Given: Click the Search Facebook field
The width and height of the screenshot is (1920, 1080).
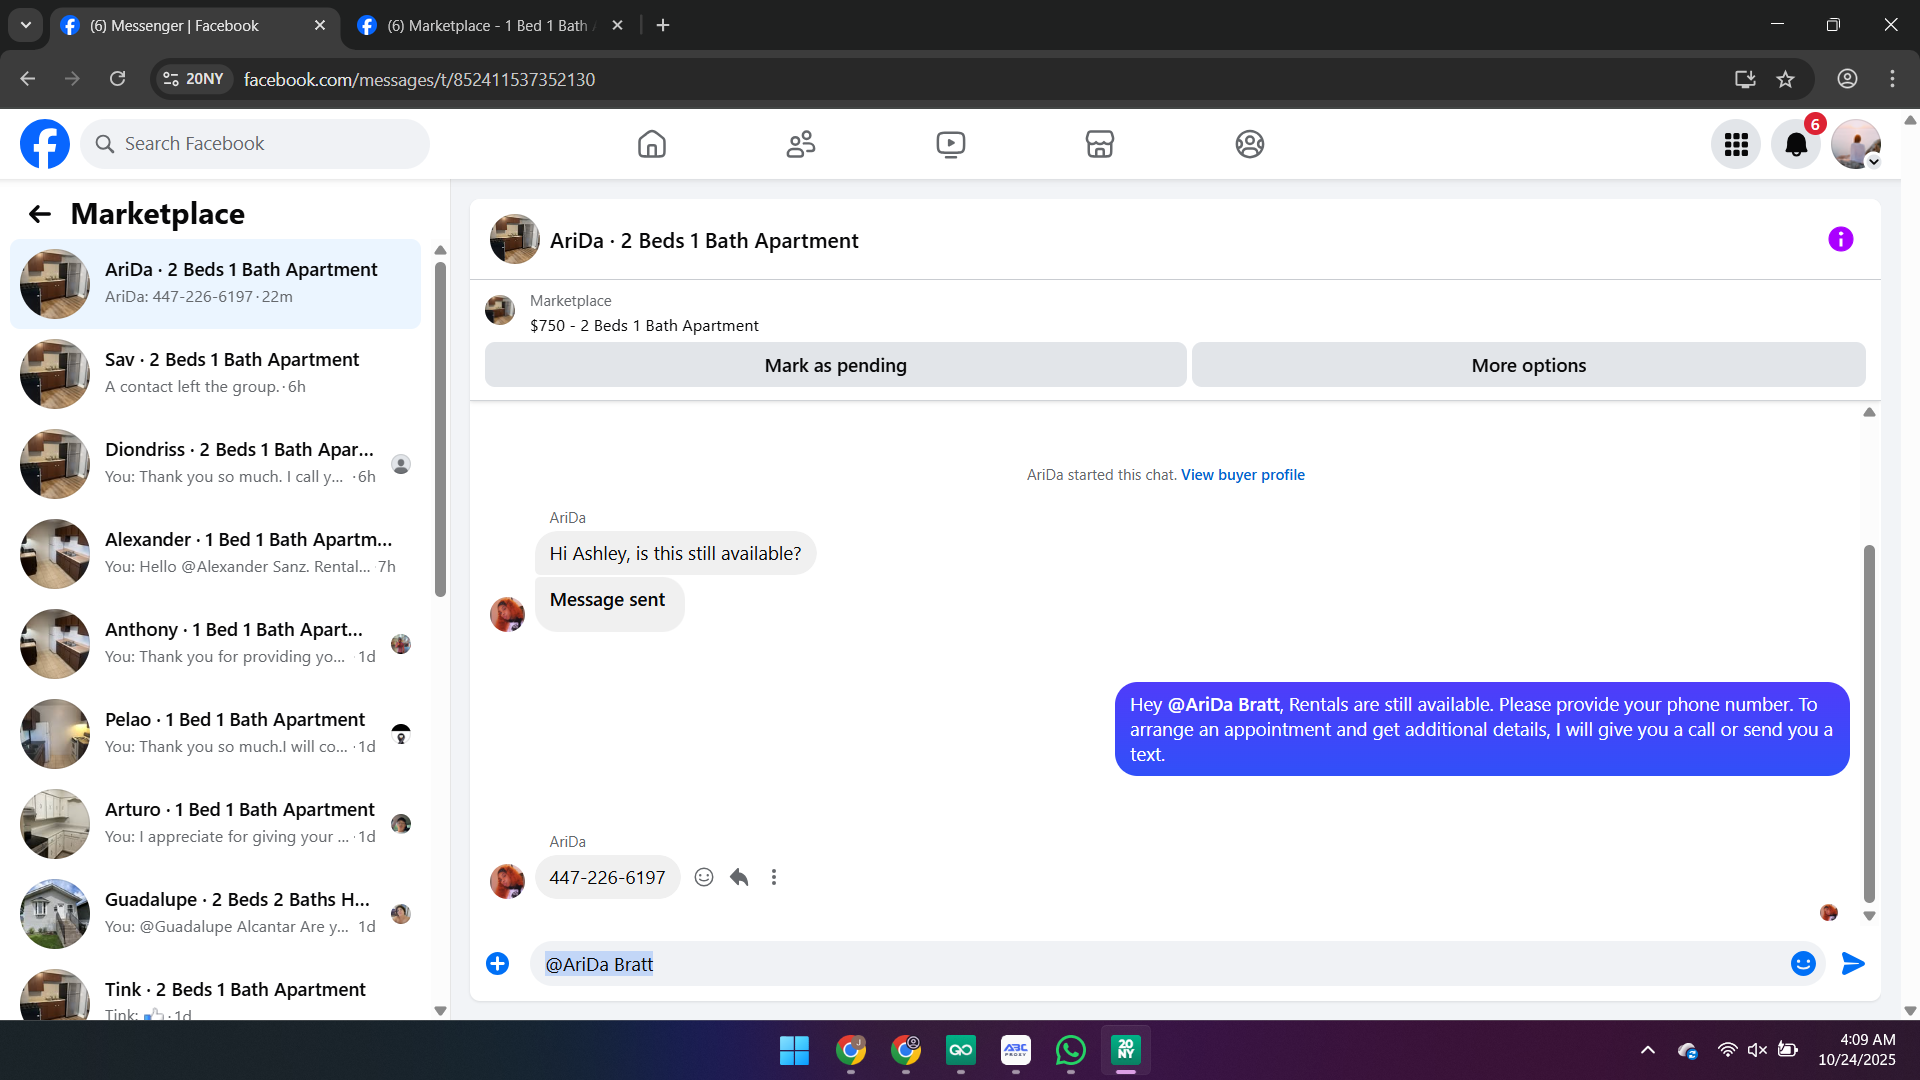Looking at the screenshot, I should point(255,144).
